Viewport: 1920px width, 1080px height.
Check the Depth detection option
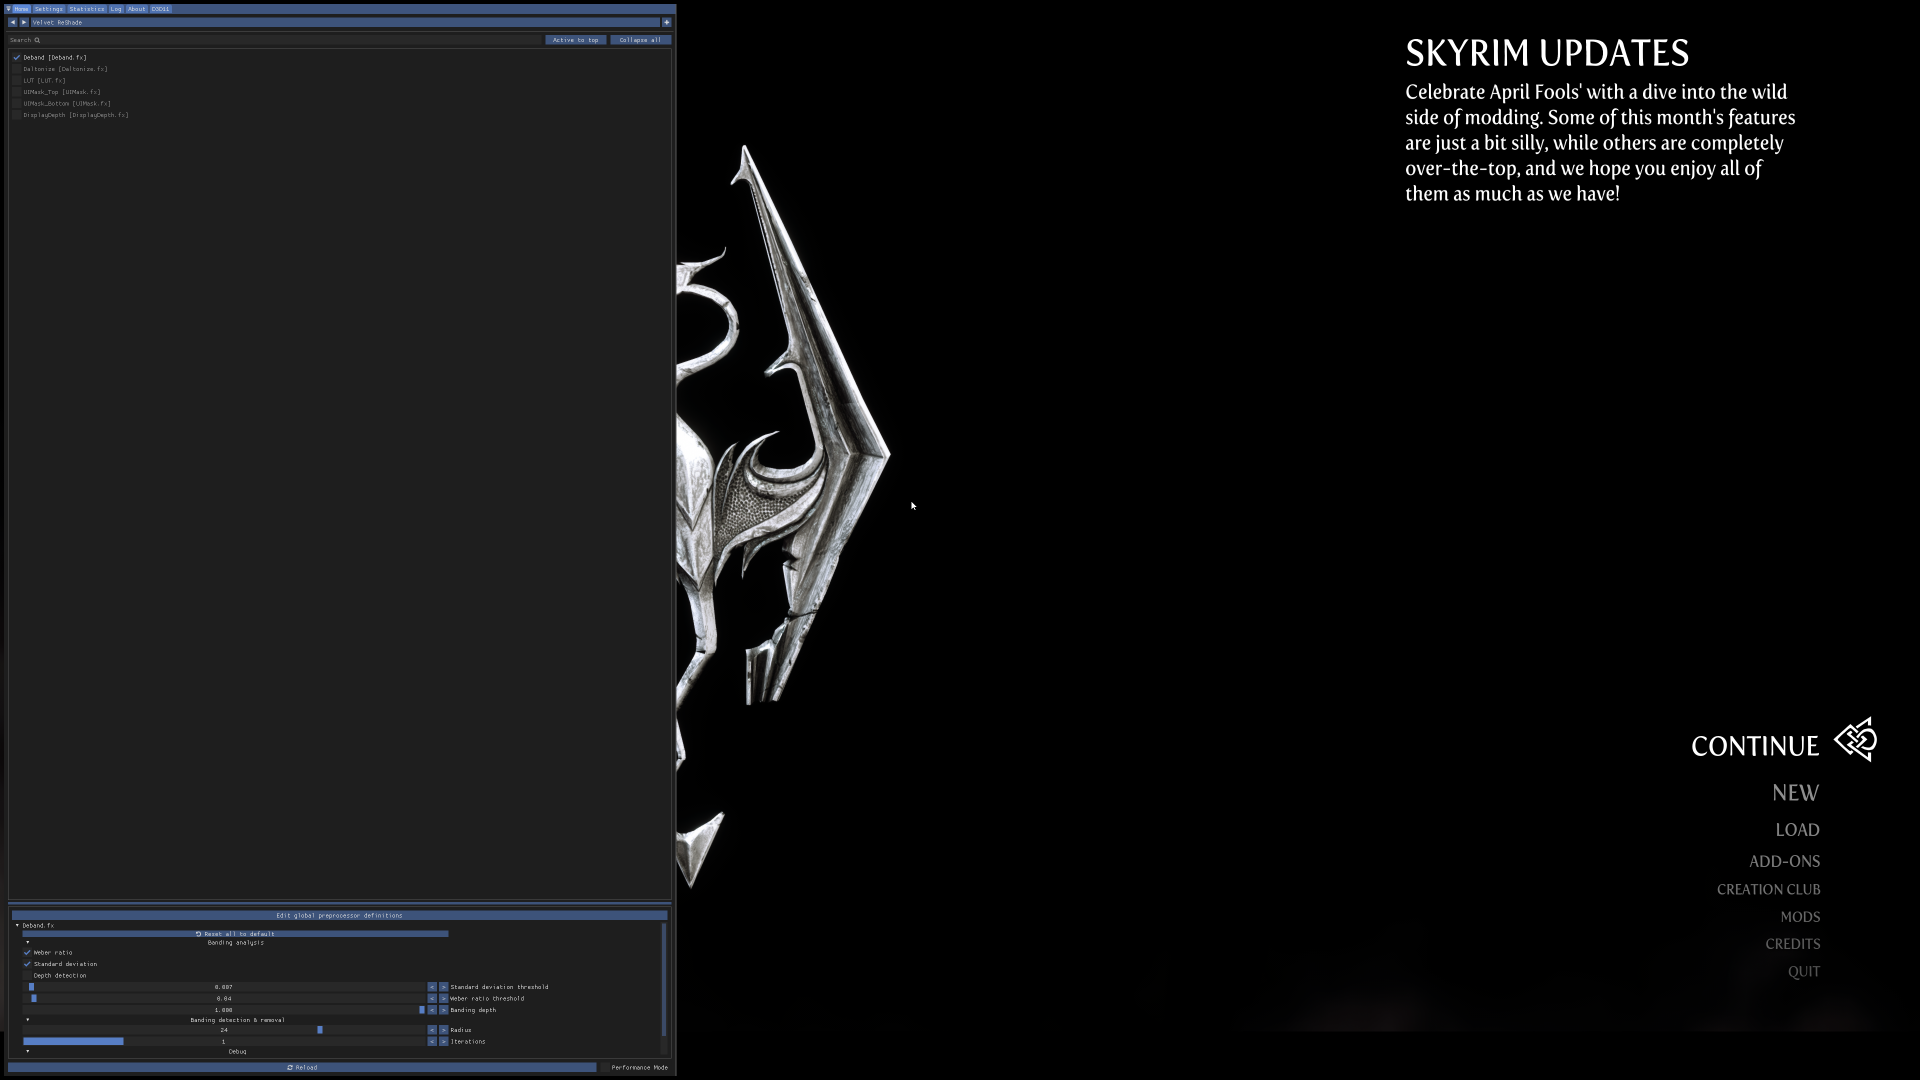(x=27, y=975)
